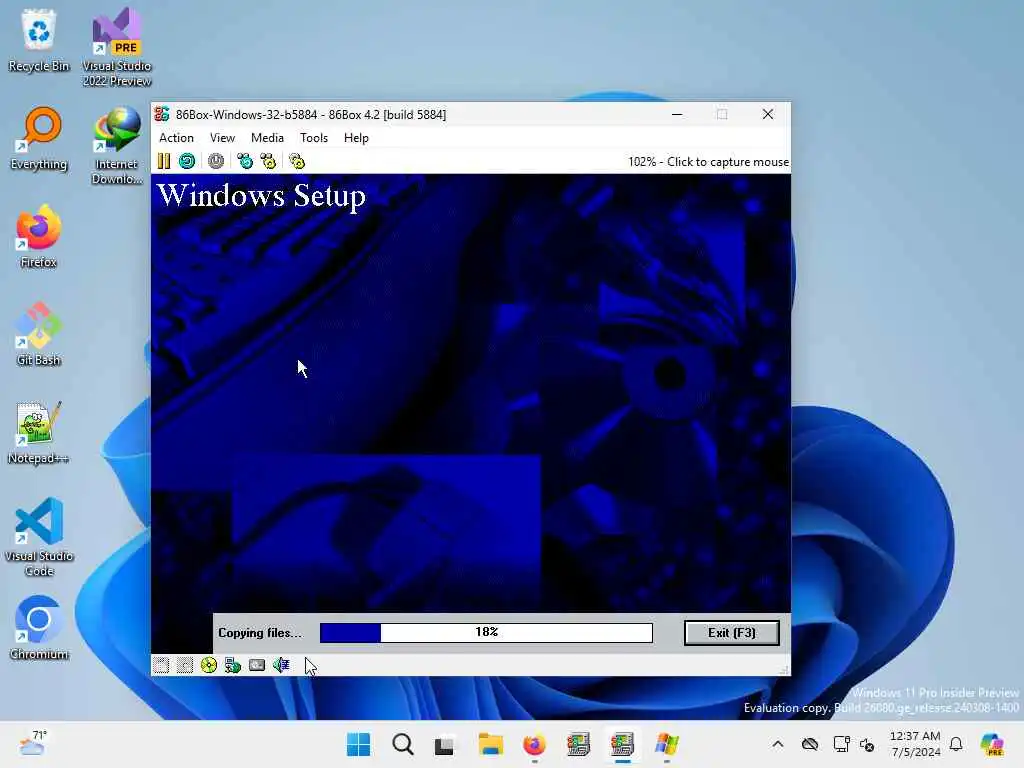Send Ctrl+Alt+Esc via toolbar icon

(x=268, y=161)
